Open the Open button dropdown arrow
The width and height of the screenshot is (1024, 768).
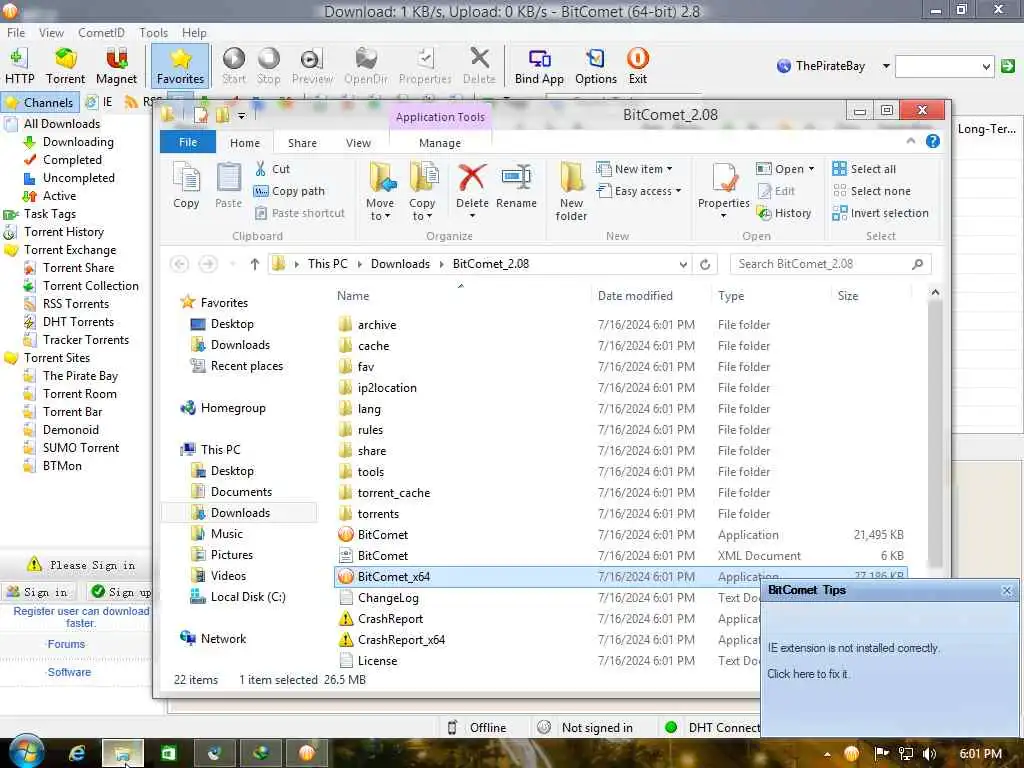(x=811, y=169)
